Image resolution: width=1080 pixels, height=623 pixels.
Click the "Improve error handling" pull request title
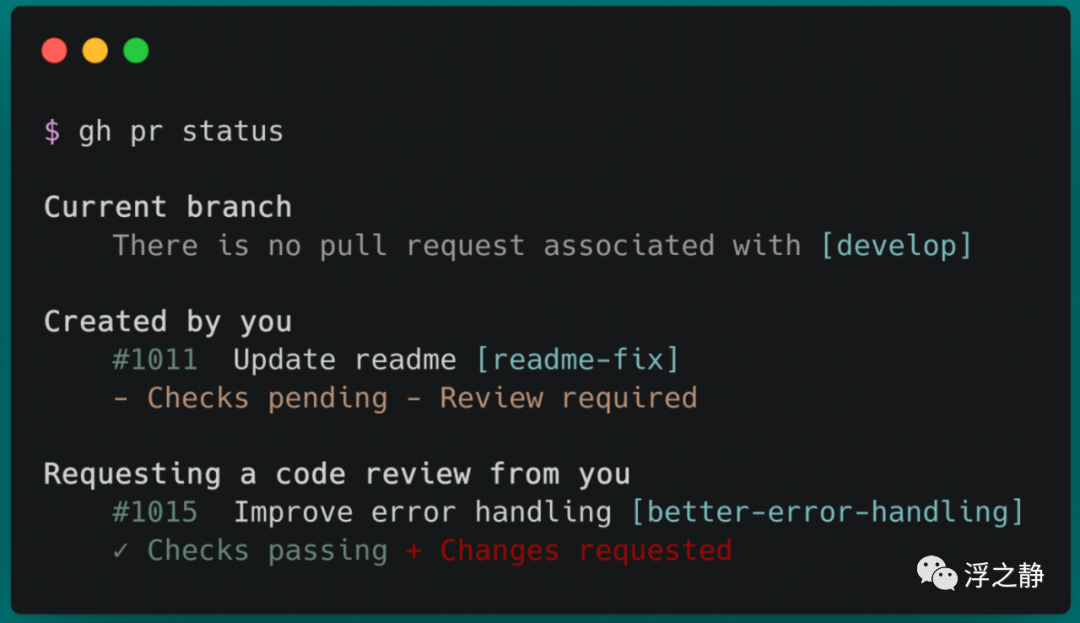click(x=422, y=513)
